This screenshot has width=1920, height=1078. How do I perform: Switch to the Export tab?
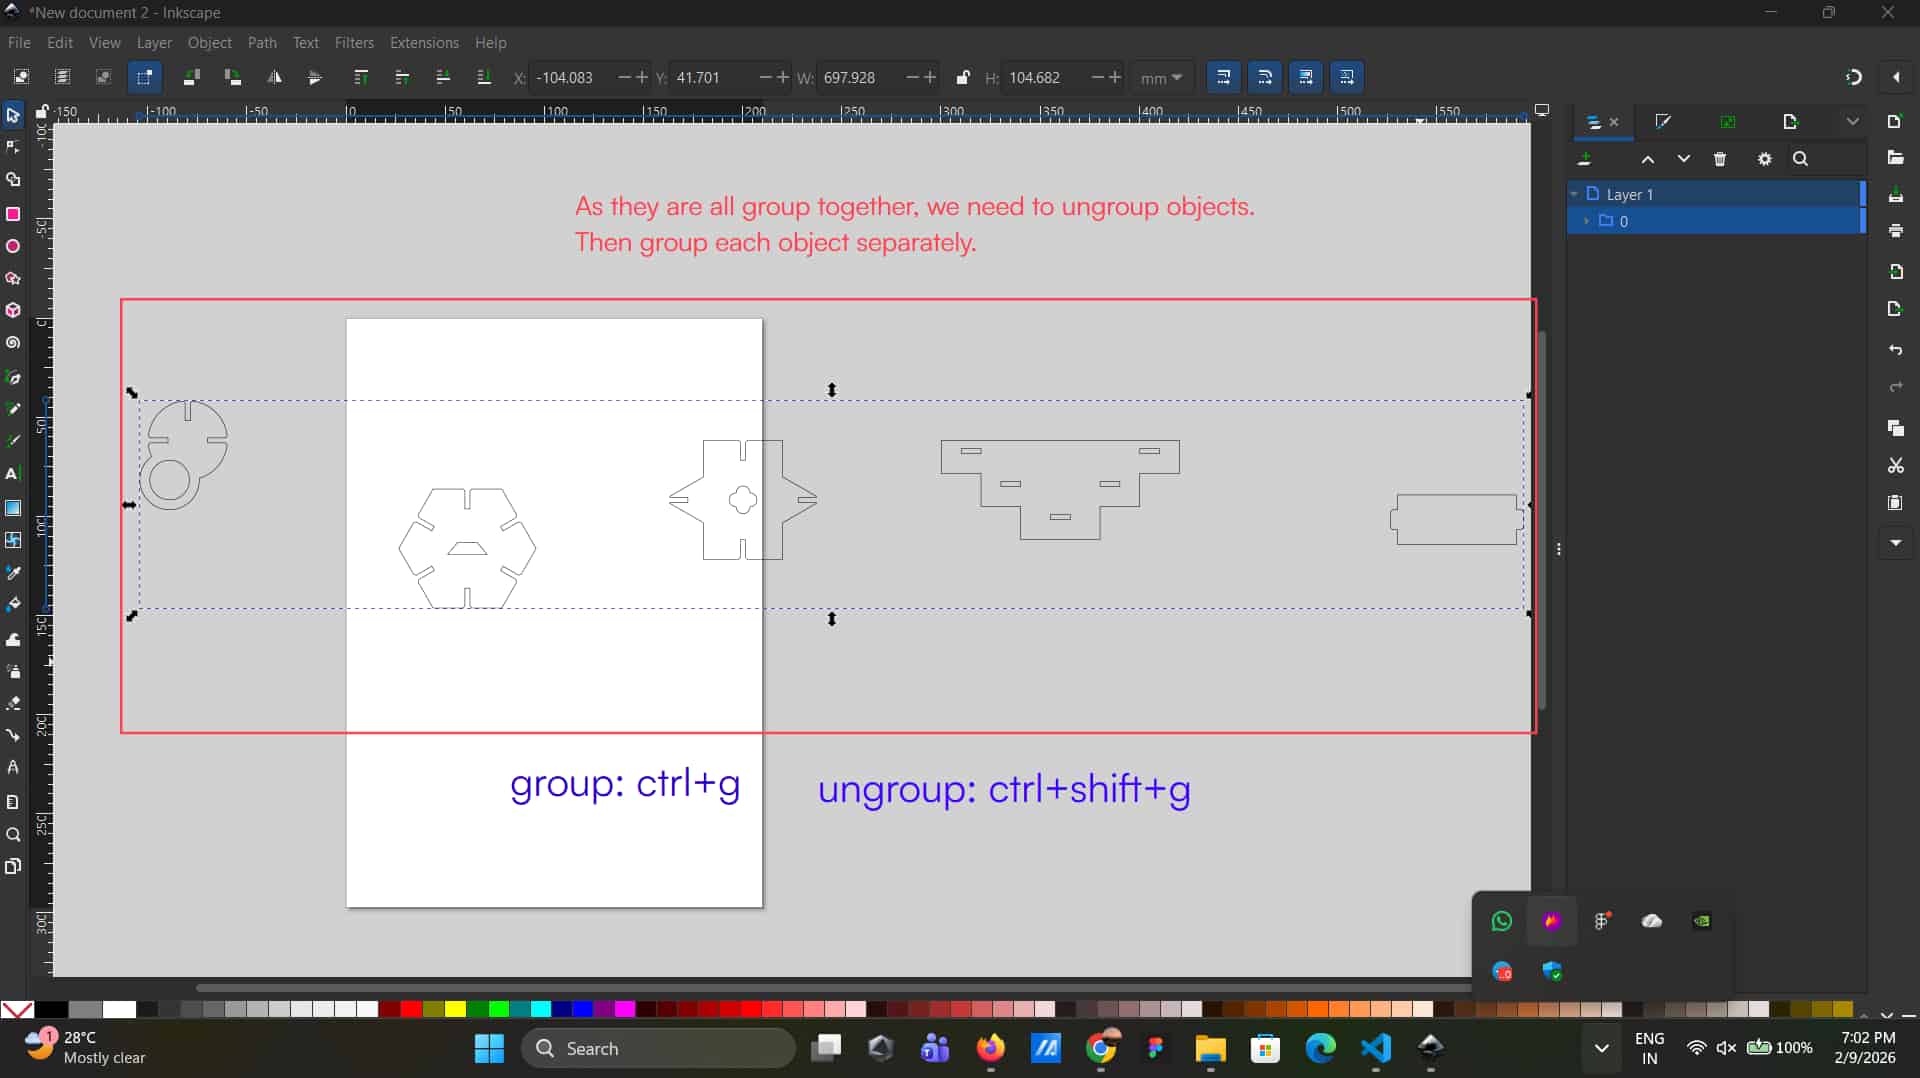click(x=1790, y=121)
